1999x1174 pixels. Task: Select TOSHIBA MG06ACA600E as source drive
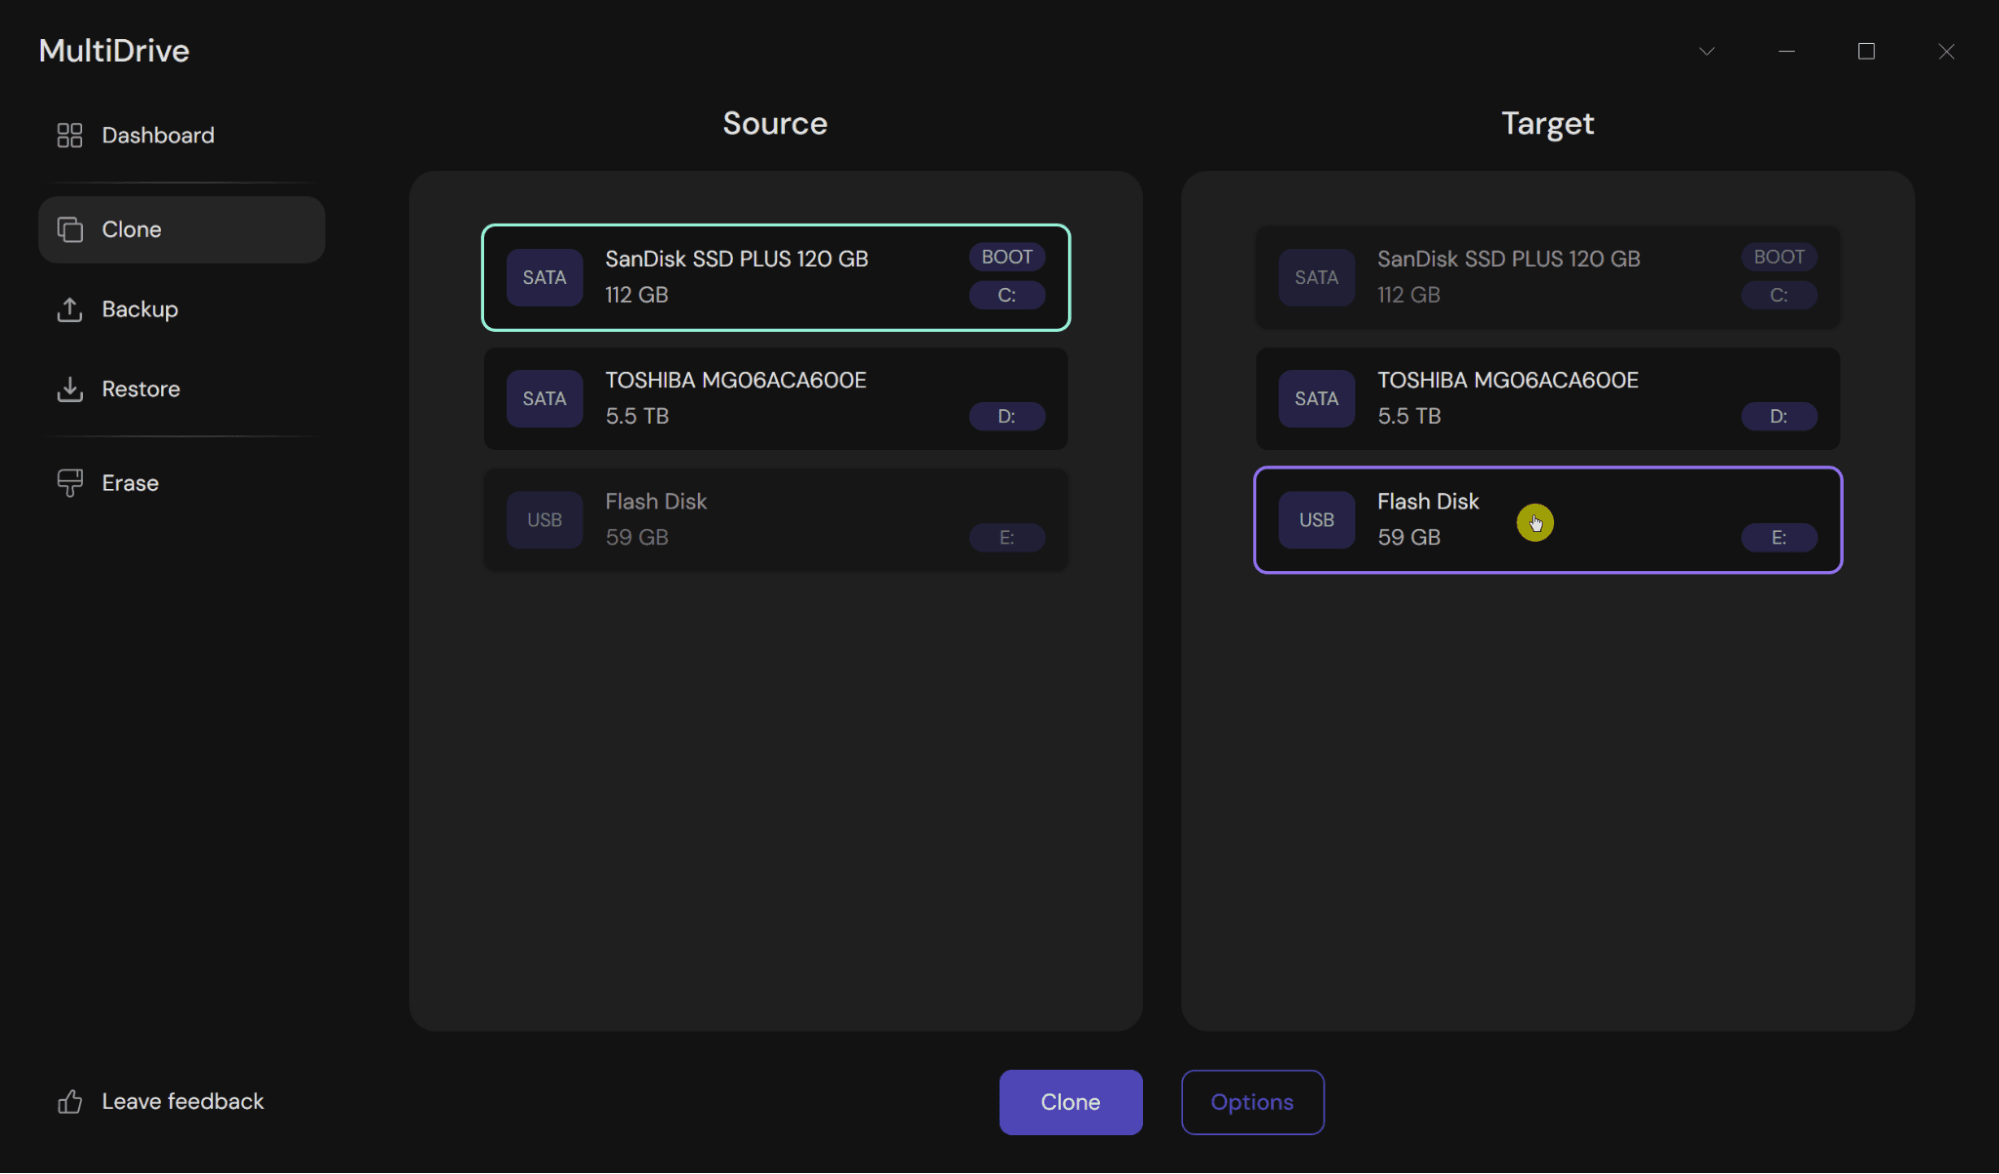(x=776, y=398)
